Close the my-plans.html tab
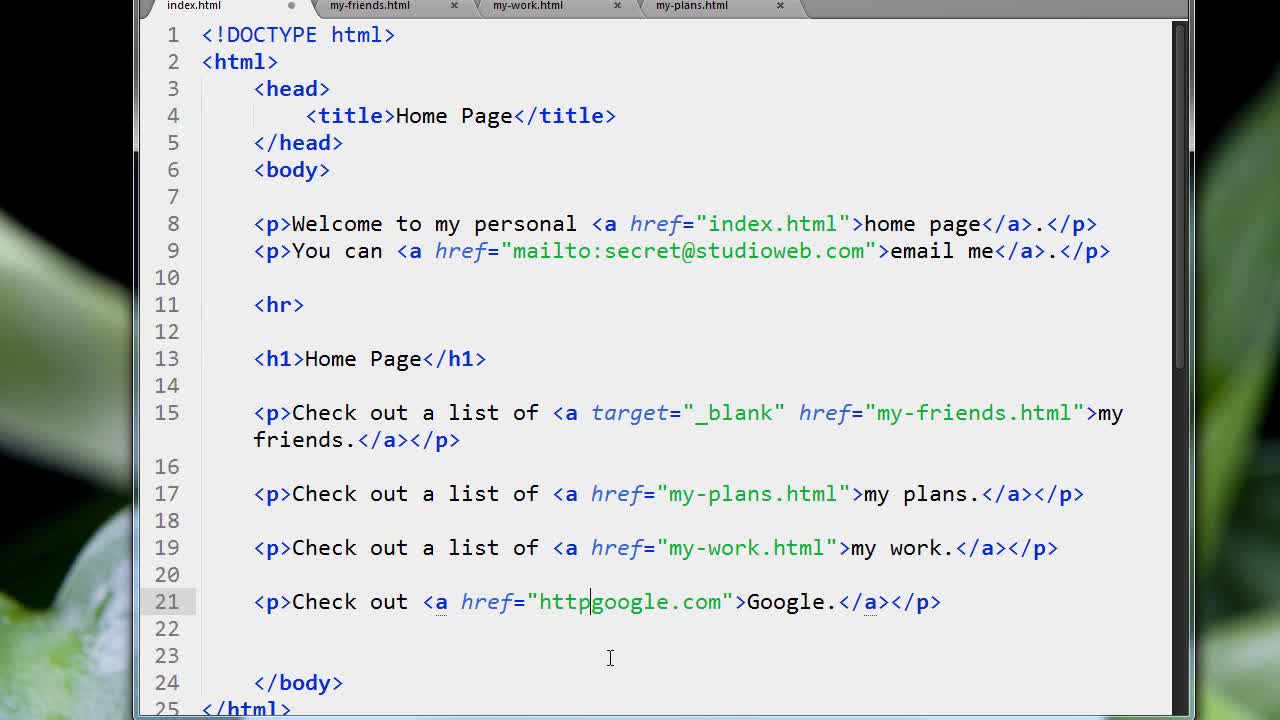 [x=780, y=6]
